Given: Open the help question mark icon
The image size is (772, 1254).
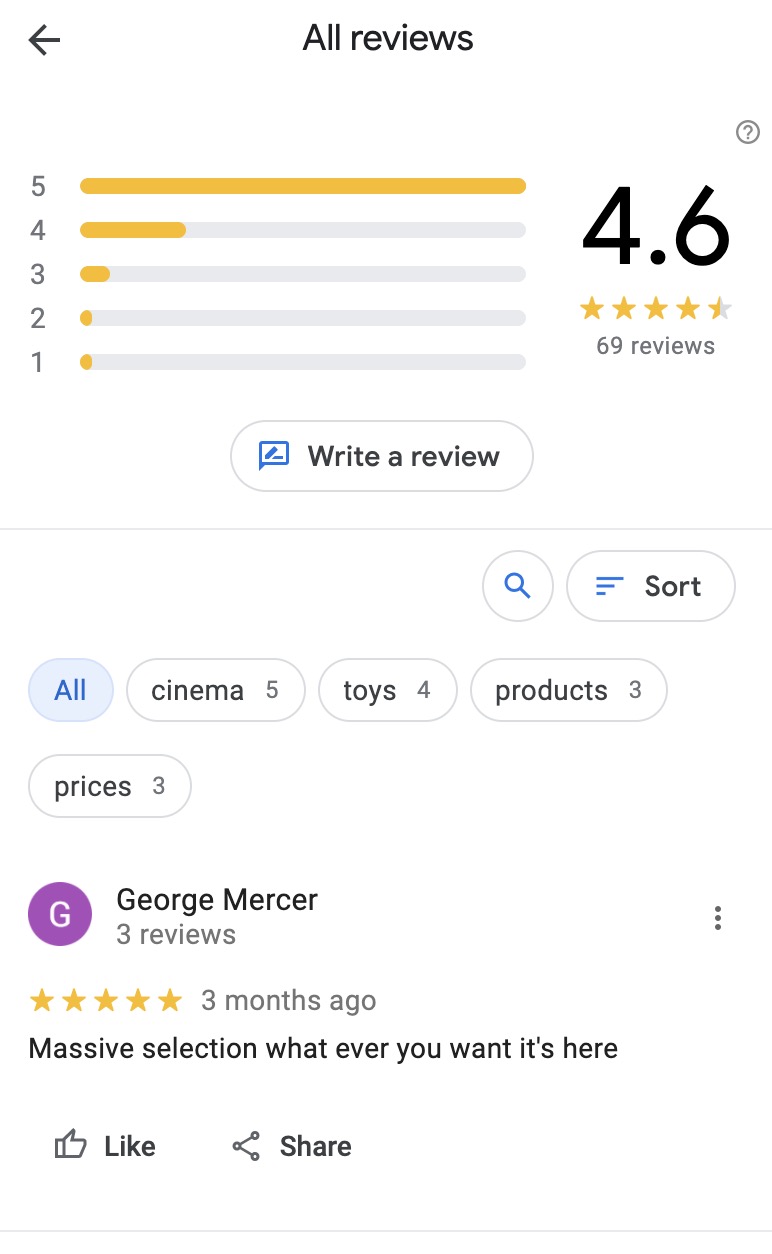Looking at the screenshot, I should pyautogui.click(x=747, y=132).
